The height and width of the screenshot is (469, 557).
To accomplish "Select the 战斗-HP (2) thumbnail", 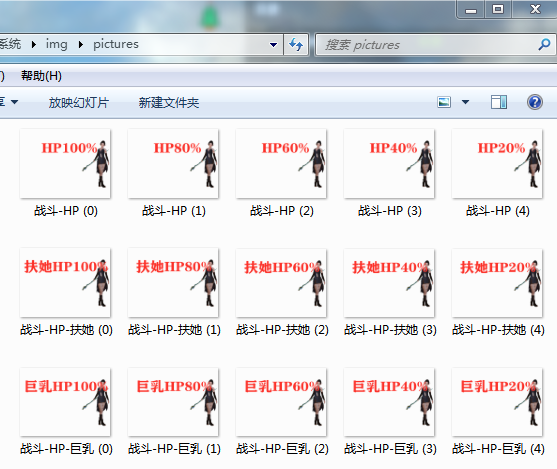I will (x=281, y=164).
